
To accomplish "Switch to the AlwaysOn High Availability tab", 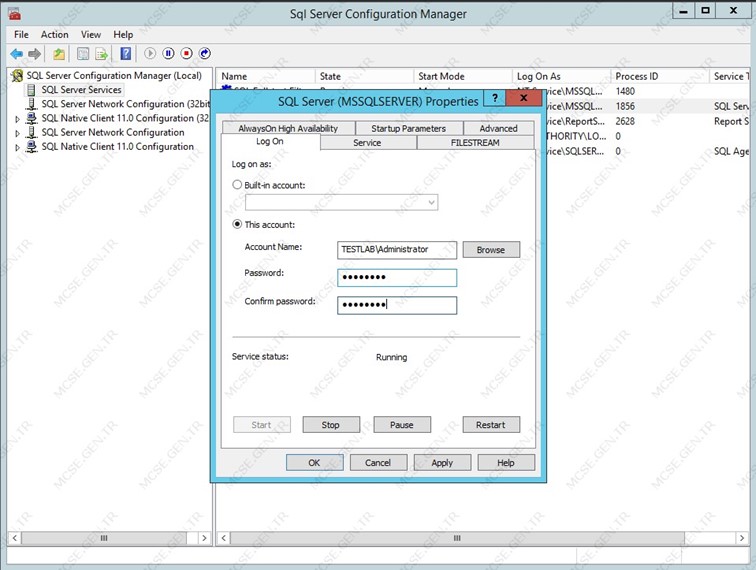I will point(288,128).
